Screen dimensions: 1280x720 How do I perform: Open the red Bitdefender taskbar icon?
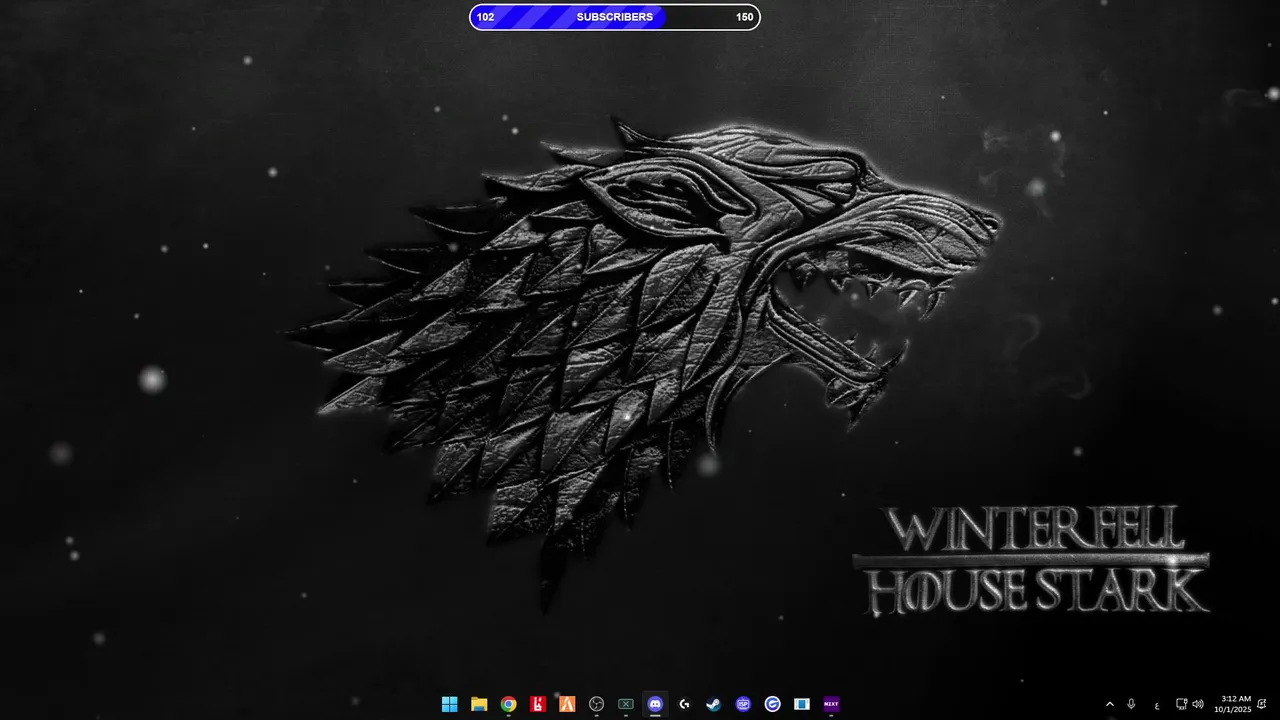coord(538,704)
